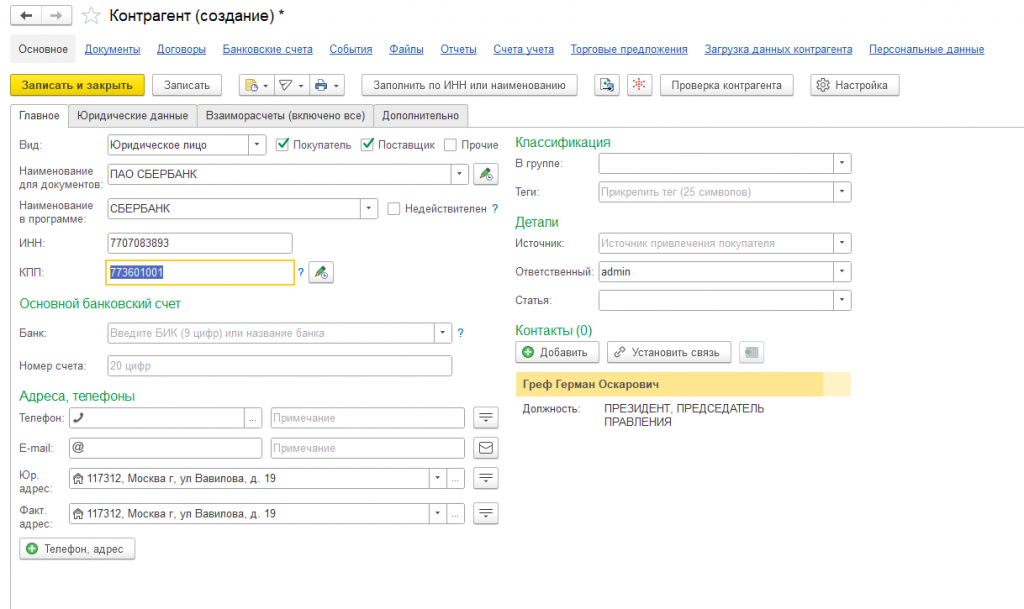The image size is (1024, 609).
Task: Click Добавить under Контакты
Action: click(556, 352)
